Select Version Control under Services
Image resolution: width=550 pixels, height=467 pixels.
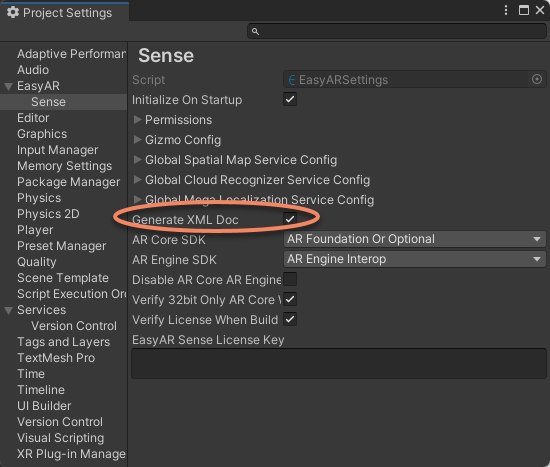pos(74,326)
